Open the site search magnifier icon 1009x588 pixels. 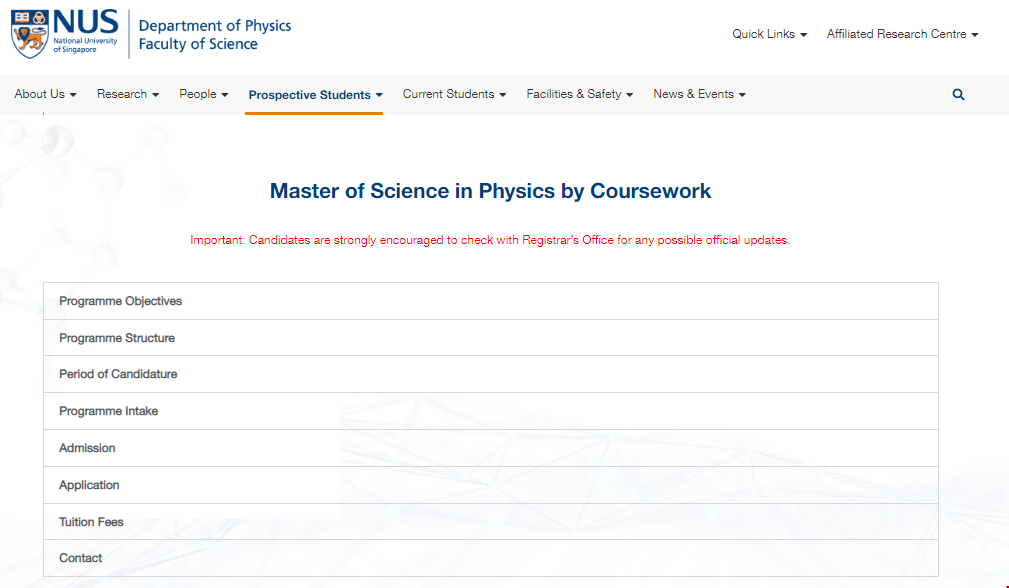958,95
